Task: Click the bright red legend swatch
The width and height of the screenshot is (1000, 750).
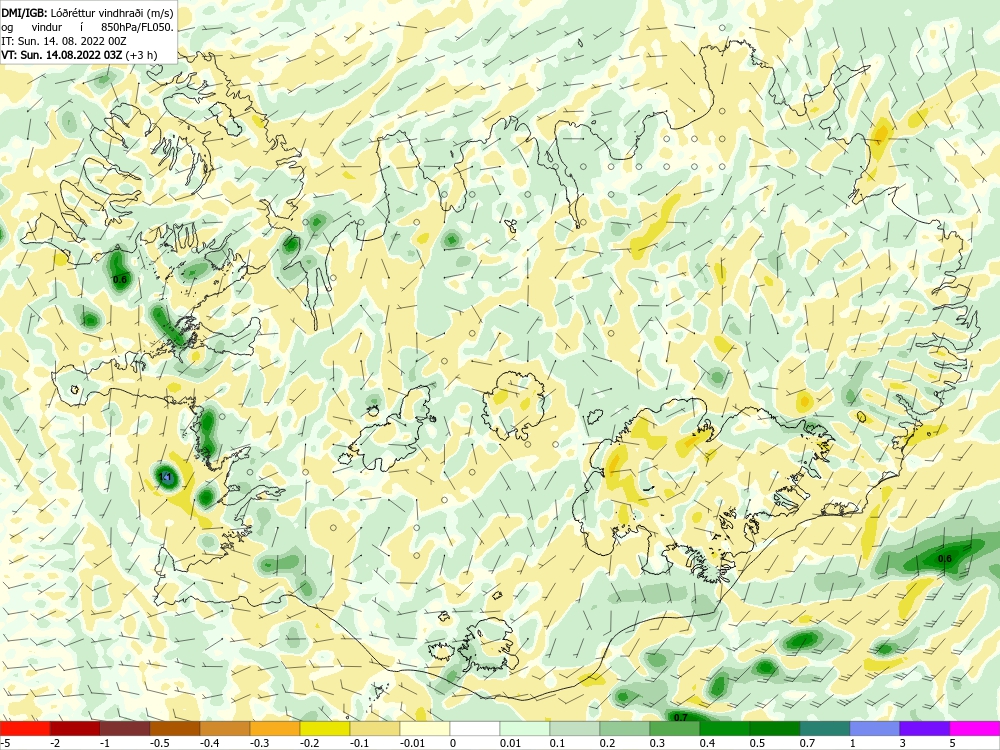Action: coord(25,728)
